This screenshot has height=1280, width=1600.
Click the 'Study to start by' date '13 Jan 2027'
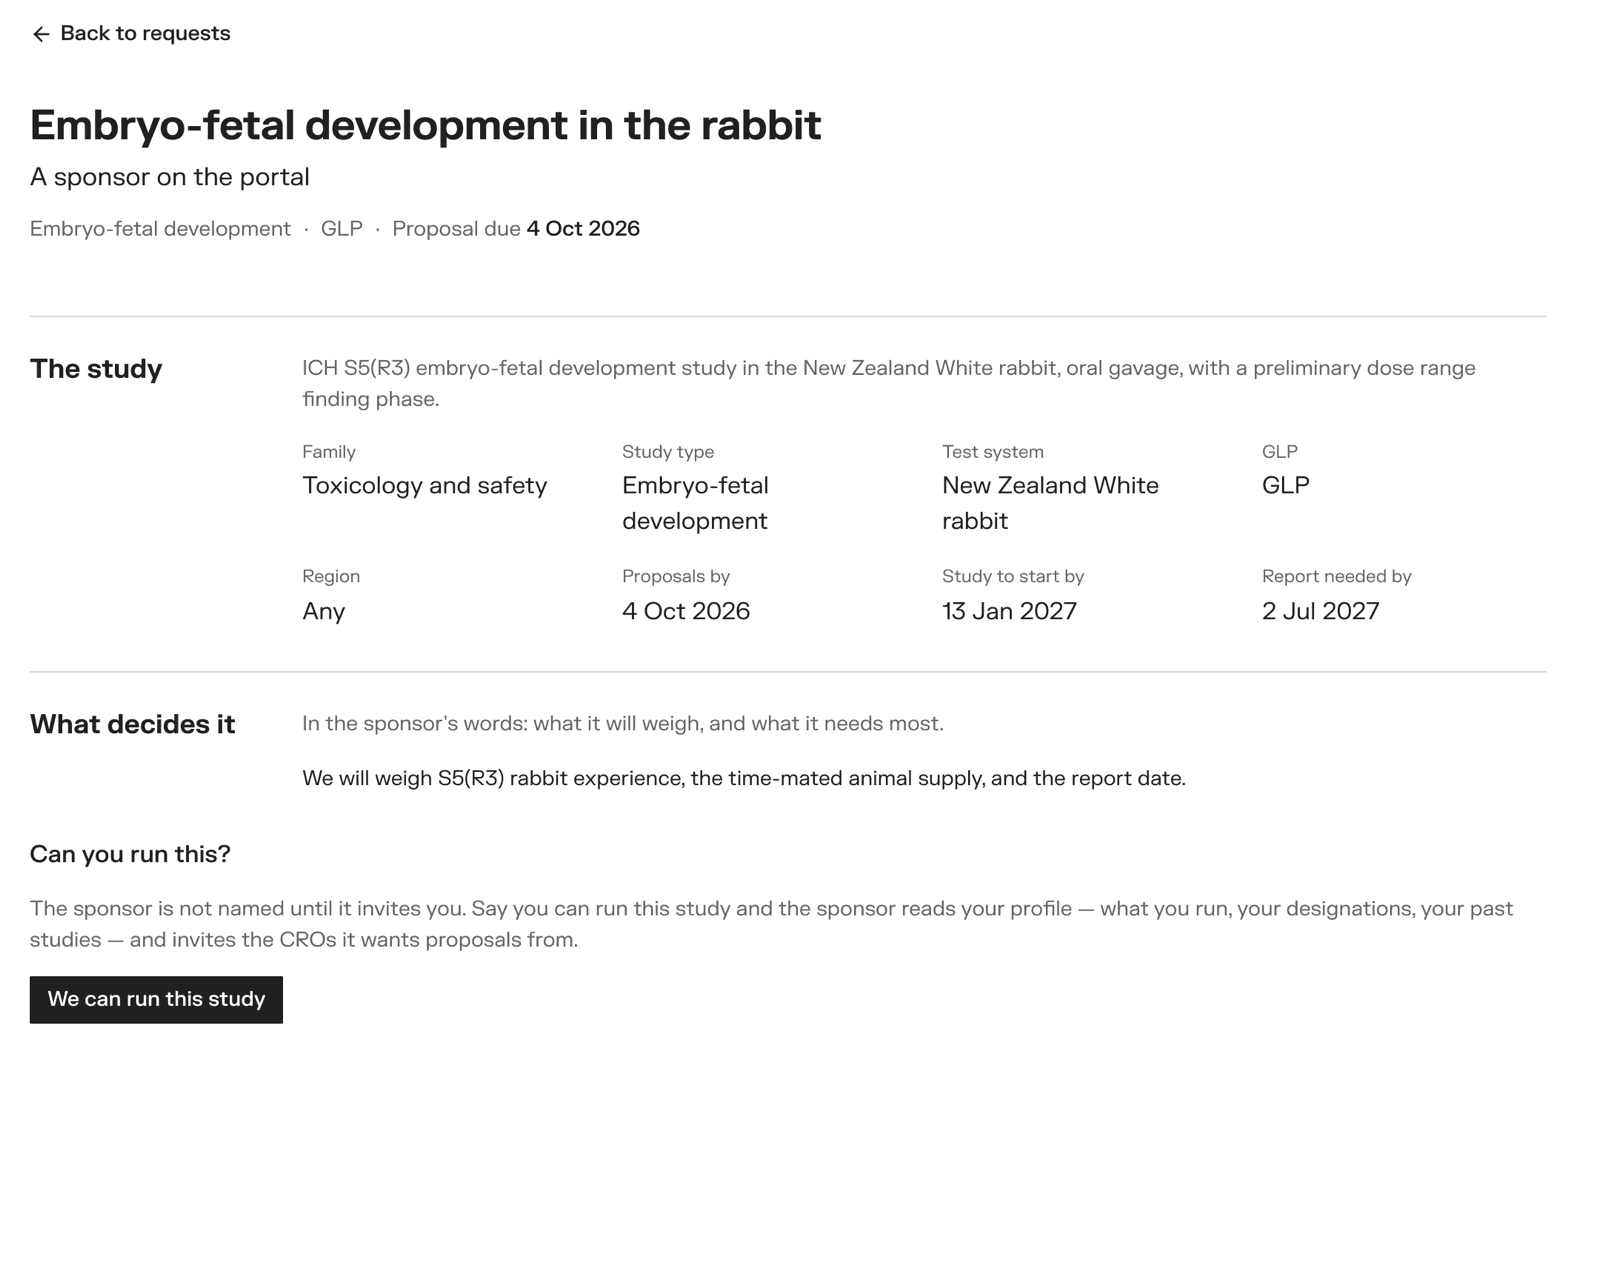(1009, 611)
